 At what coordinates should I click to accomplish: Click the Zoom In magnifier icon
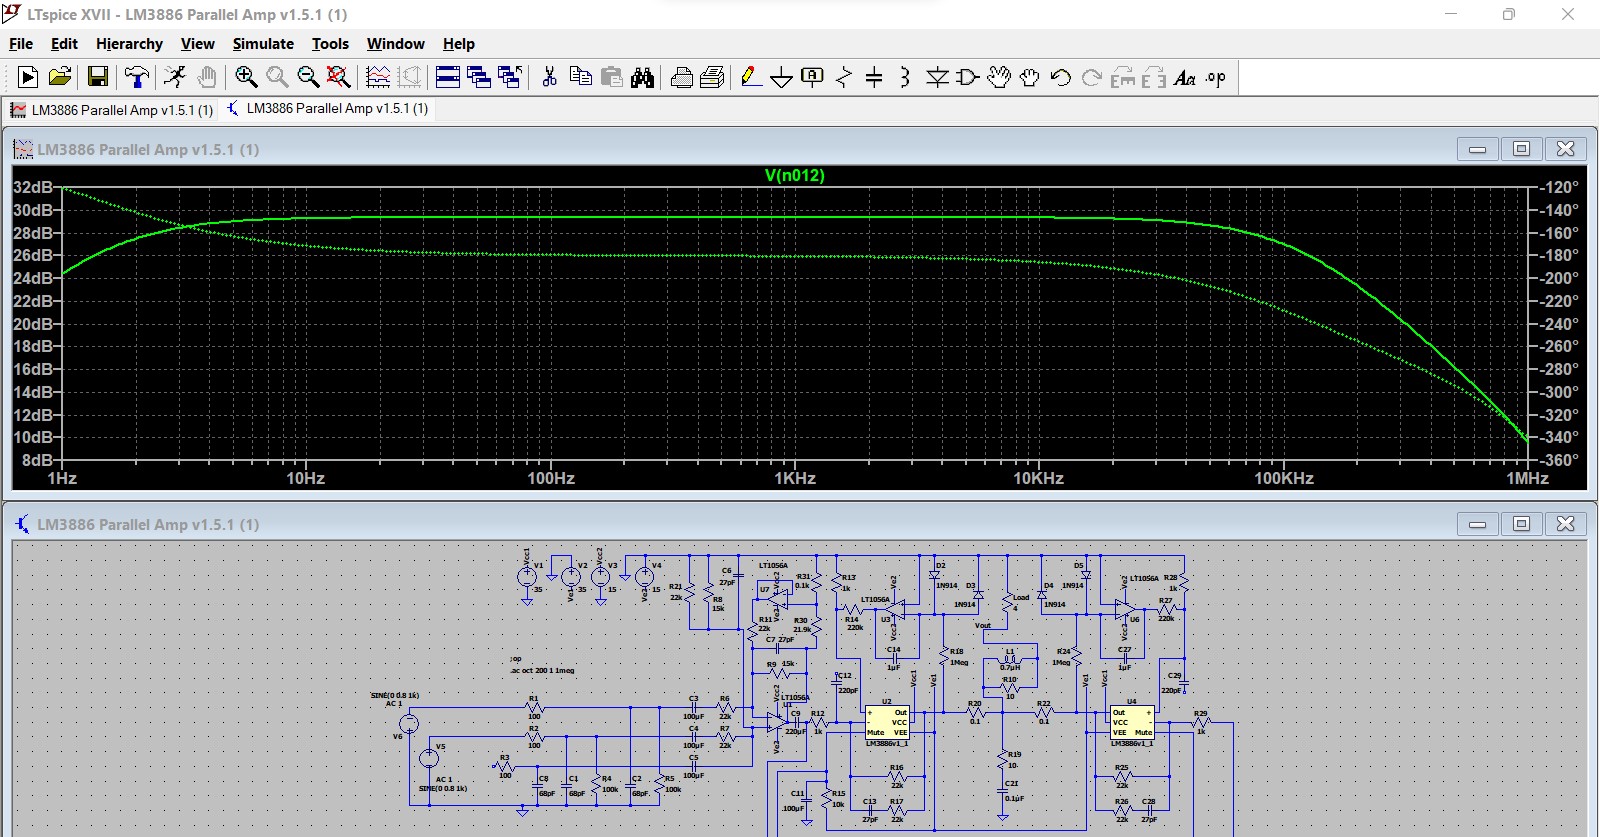pyautogui.click(x=246, y=77)
